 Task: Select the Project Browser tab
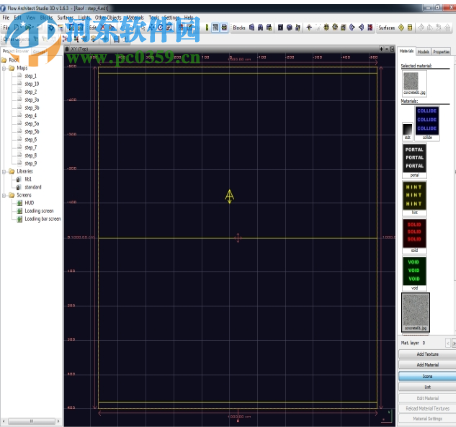tap(16, 51)
